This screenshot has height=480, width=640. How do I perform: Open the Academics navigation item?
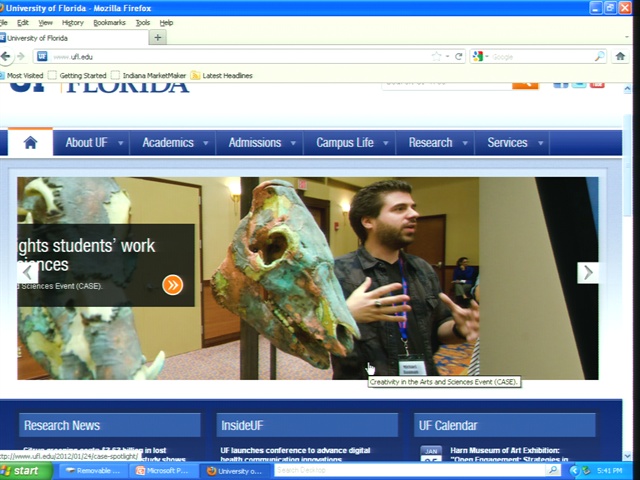pyautogui.click(x=168, y=142)
